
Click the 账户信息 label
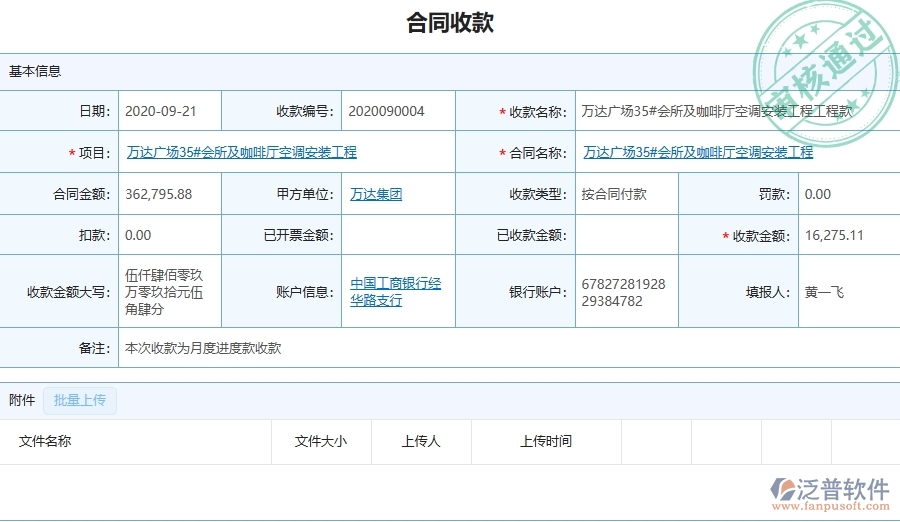tap(305, 292)
